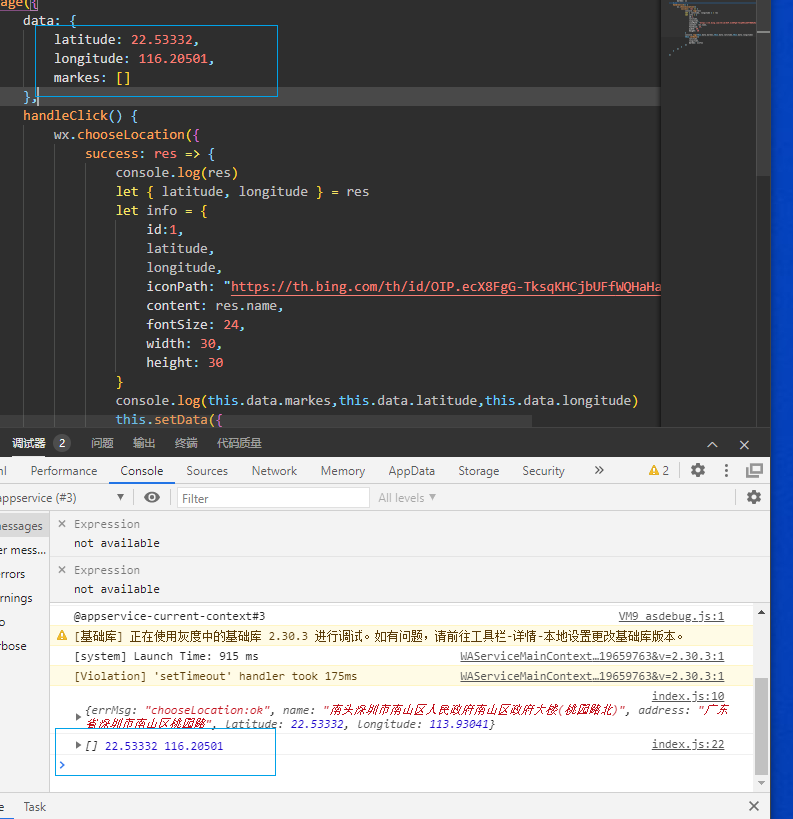The height and width of the screenshot is (819, 793).
Task: Collapse the debugger panel with the up chevron
Action: pyautogui.click(x=712, y=444)
